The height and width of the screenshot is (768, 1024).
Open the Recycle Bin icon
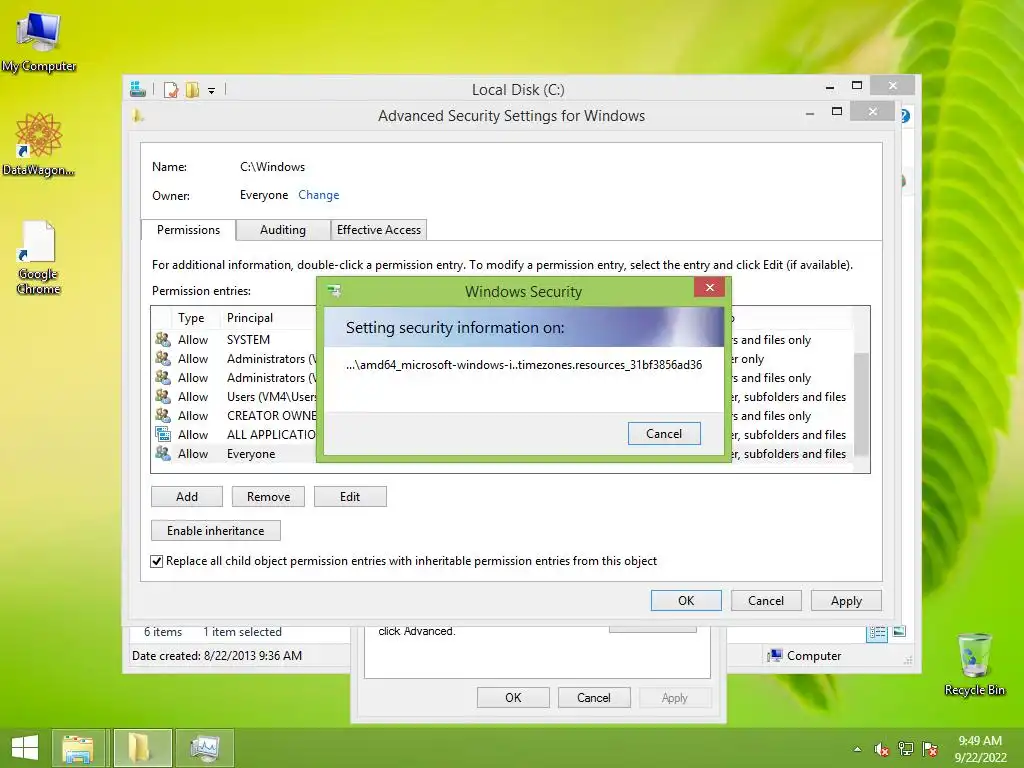(x=974, y=664)
